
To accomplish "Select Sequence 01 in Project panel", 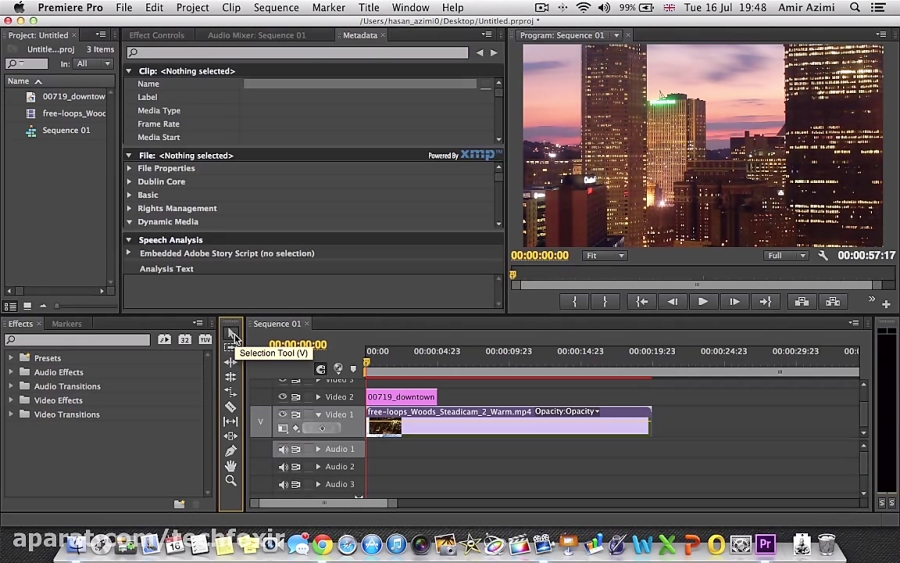I will point(66,130).
